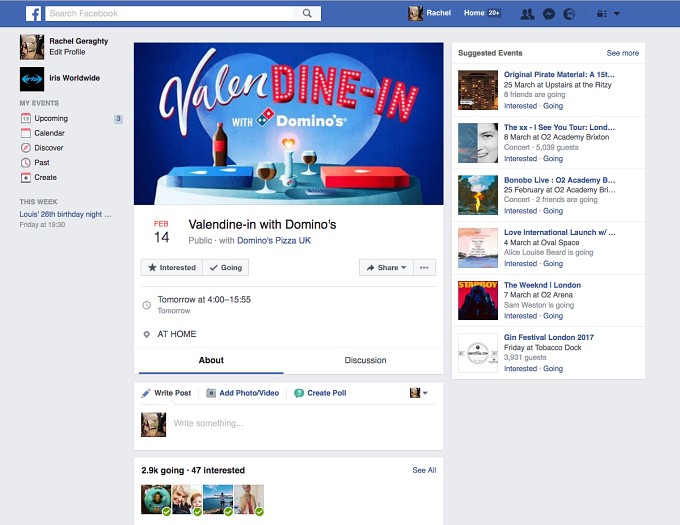Mark Going for The Weeknd London event
The image size is (680, 525).
pos(553,316)
